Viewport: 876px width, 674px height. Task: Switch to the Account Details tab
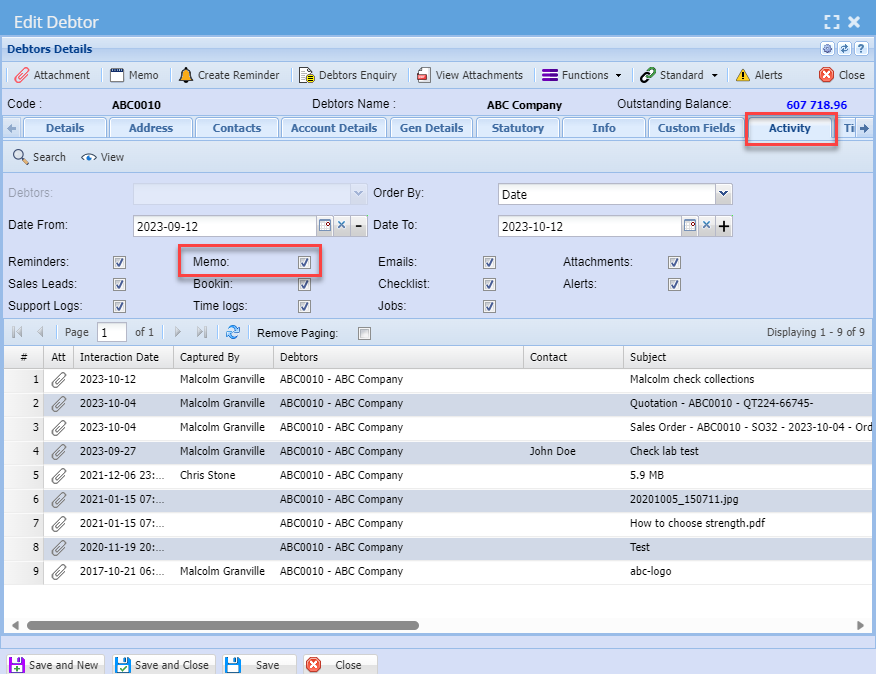coord(334,128)
